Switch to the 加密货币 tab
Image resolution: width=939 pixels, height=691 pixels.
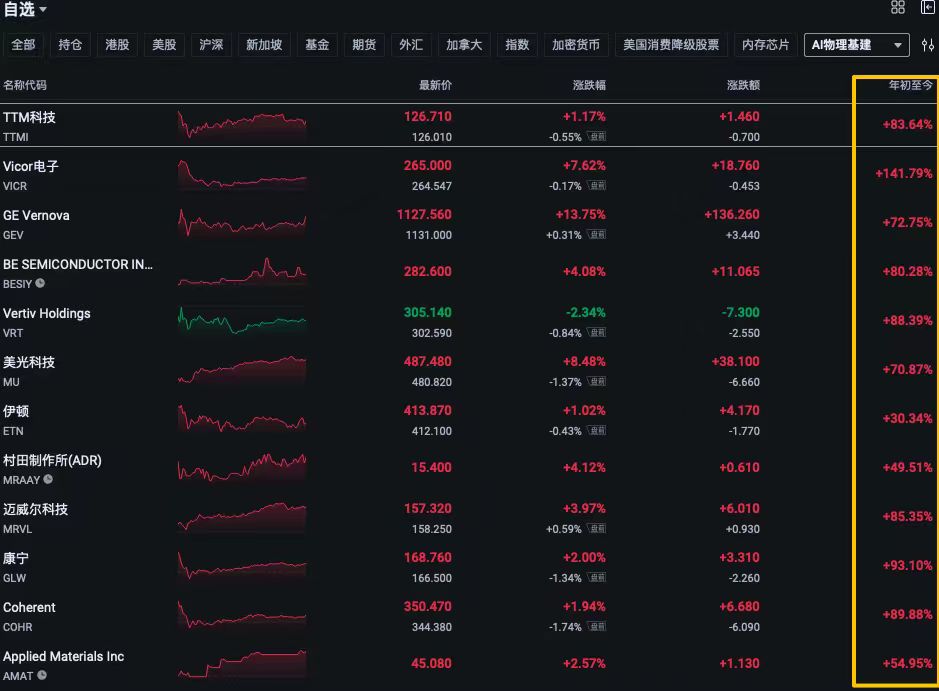(x=576, y=45)
